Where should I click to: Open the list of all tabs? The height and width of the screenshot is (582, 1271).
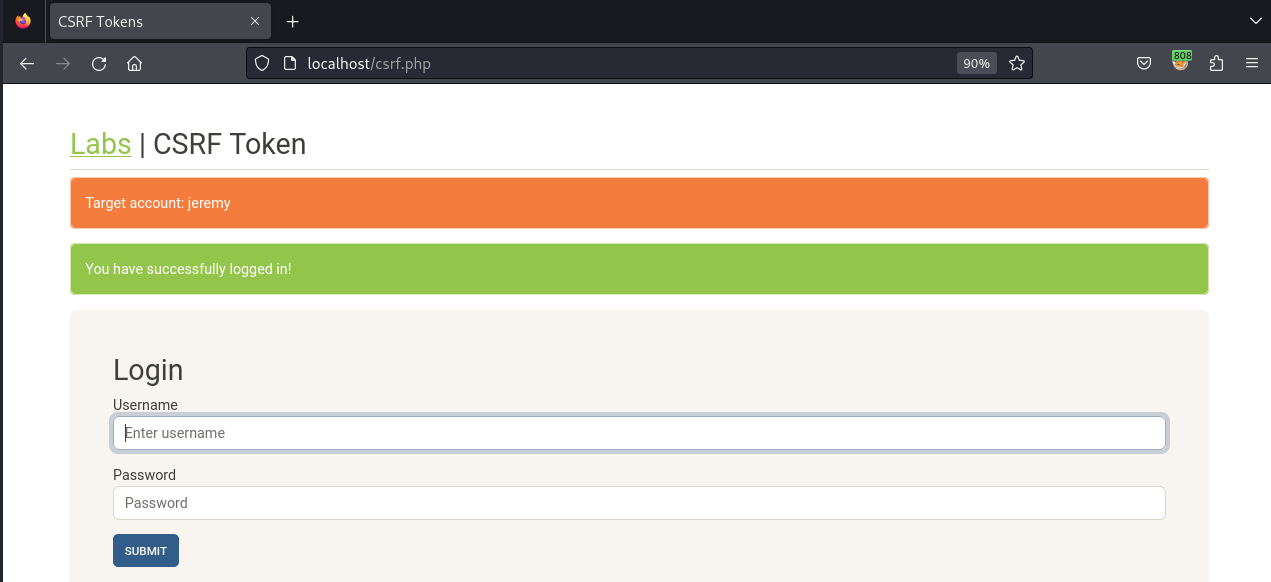[1255, 20]
